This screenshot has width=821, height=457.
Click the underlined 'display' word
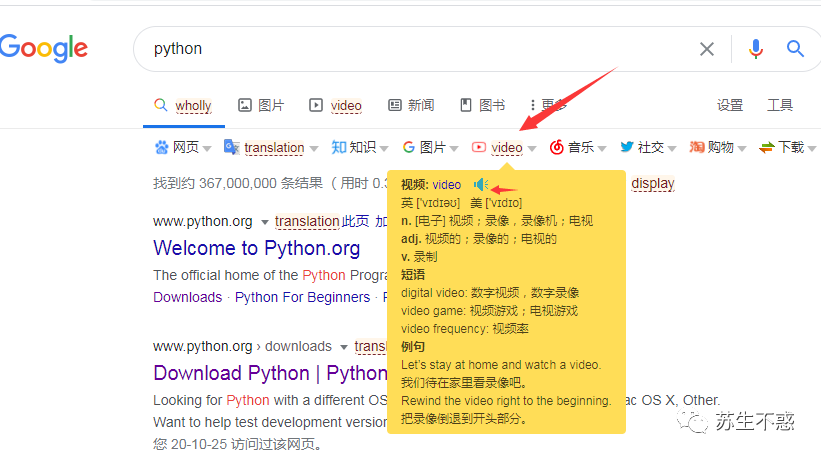click(x=652, y=184)
